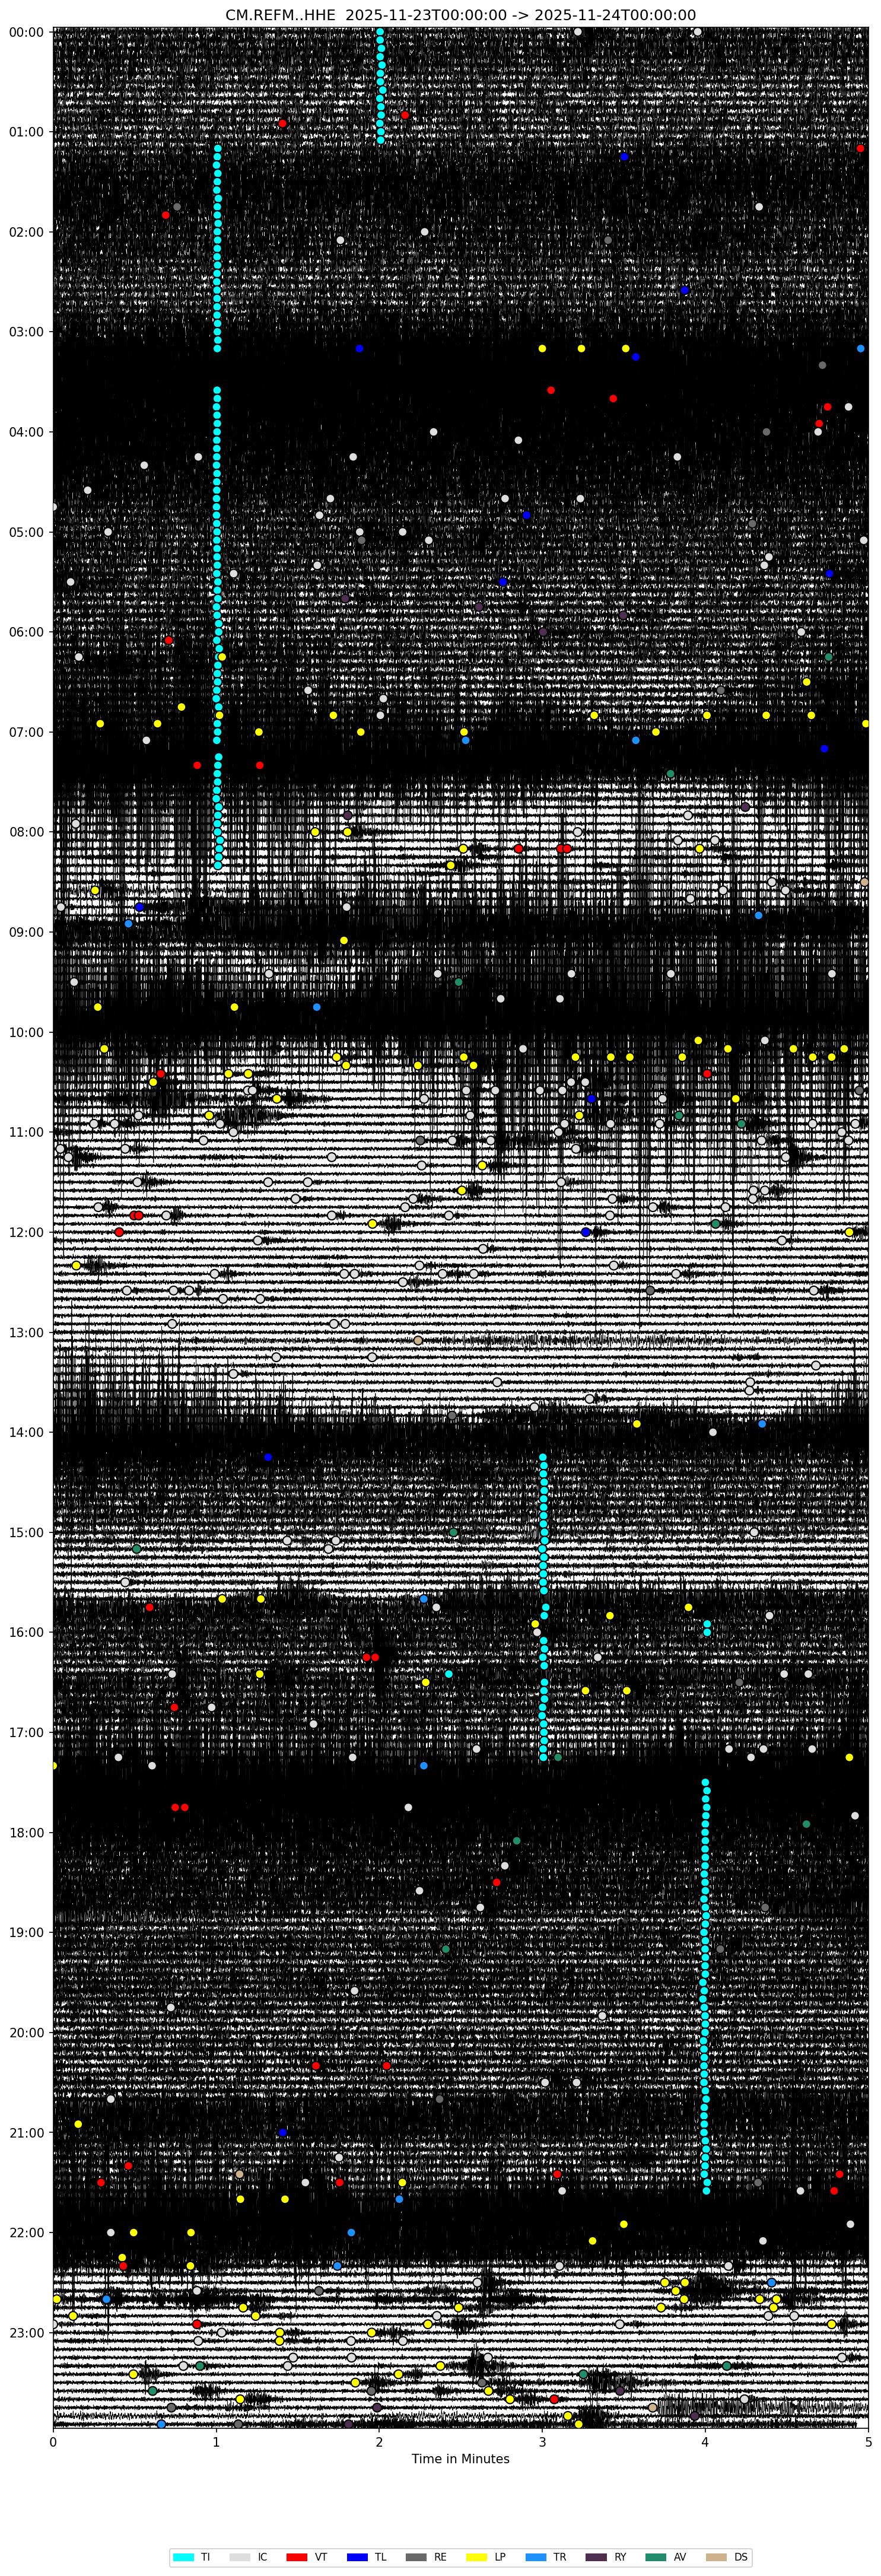Click the 00:00 hour tick label
This screenshot has width=881, height=2576.
[25, 32]
